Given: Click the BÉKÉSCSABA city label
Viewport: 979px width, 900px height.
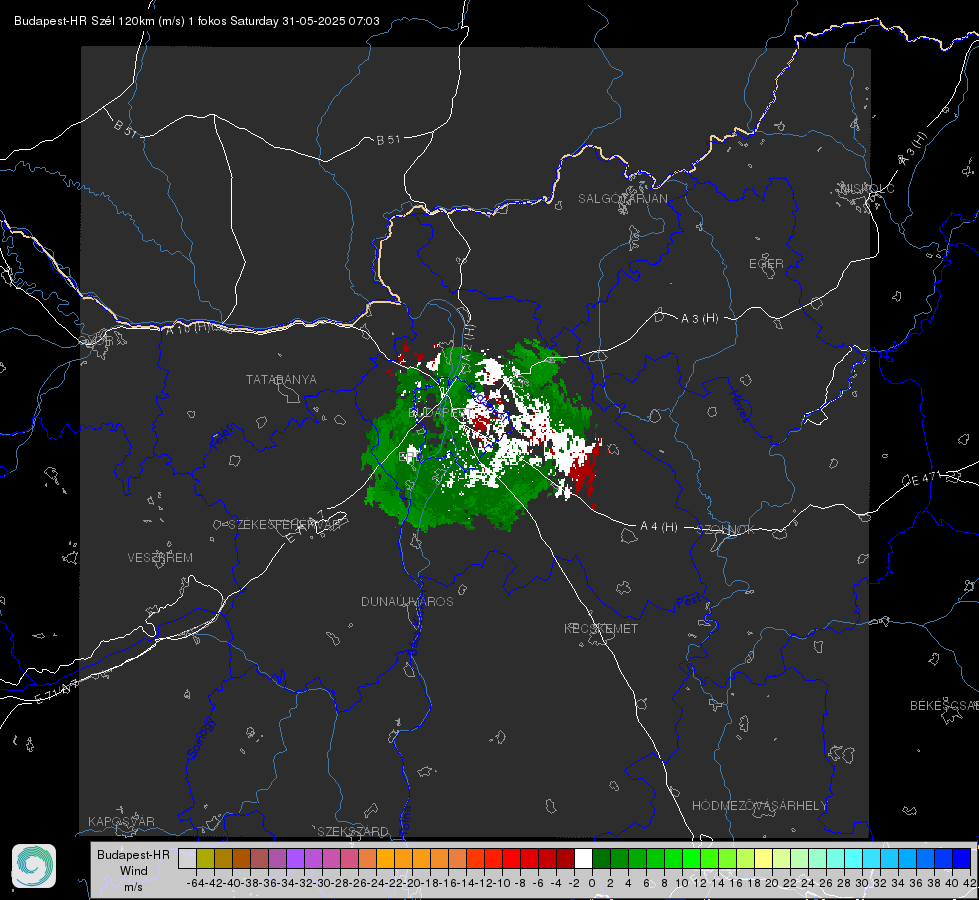Looking at the screenshot, I should pyautogui.click(x=944, y=705).
